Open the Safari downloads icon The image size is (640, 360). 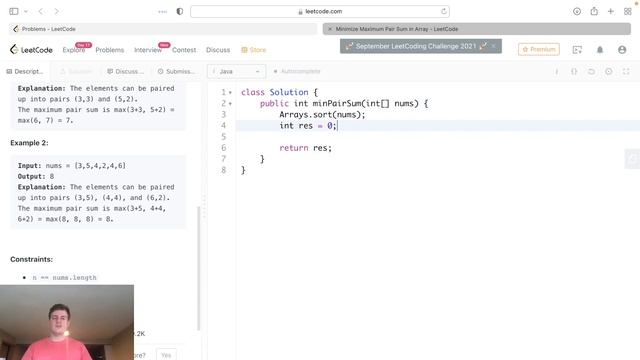pyautogui.click(x=577, y=11)
